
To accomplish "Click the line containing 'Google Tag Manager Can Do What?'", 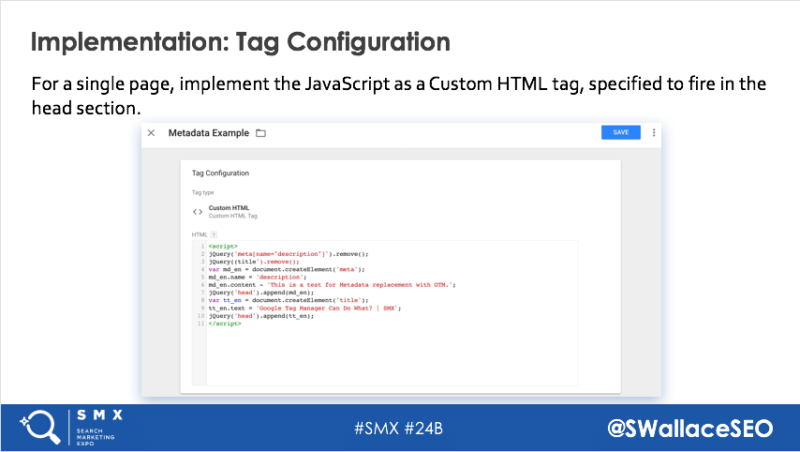I will tap(305, 308).
